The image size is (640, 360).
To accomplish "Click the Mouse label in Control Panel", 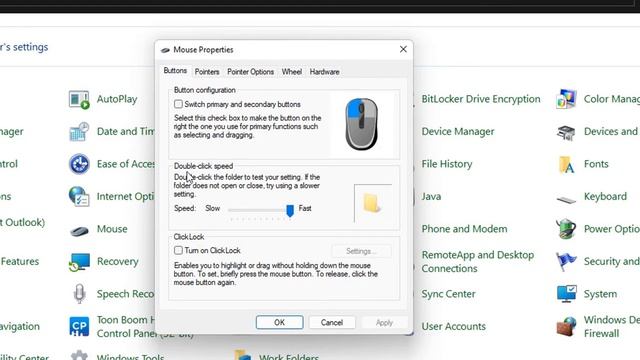I will click(112, 229).
